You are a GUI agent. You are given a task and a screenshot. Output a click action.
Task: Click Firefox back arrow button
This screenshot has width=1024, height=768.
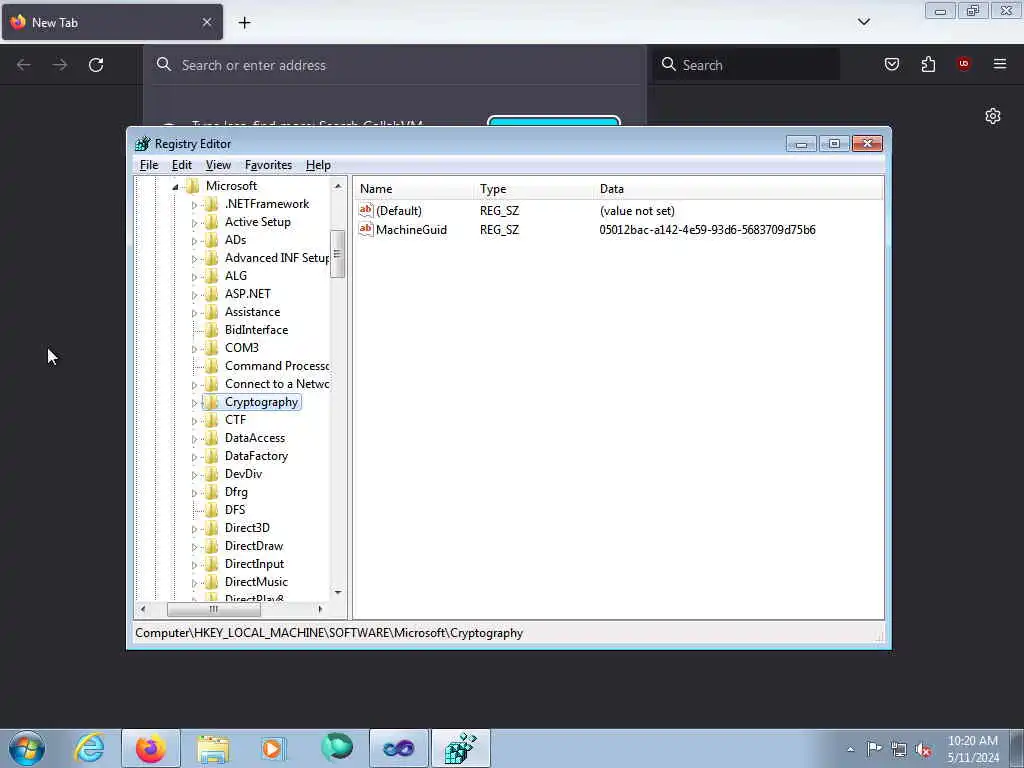(24, 65)
